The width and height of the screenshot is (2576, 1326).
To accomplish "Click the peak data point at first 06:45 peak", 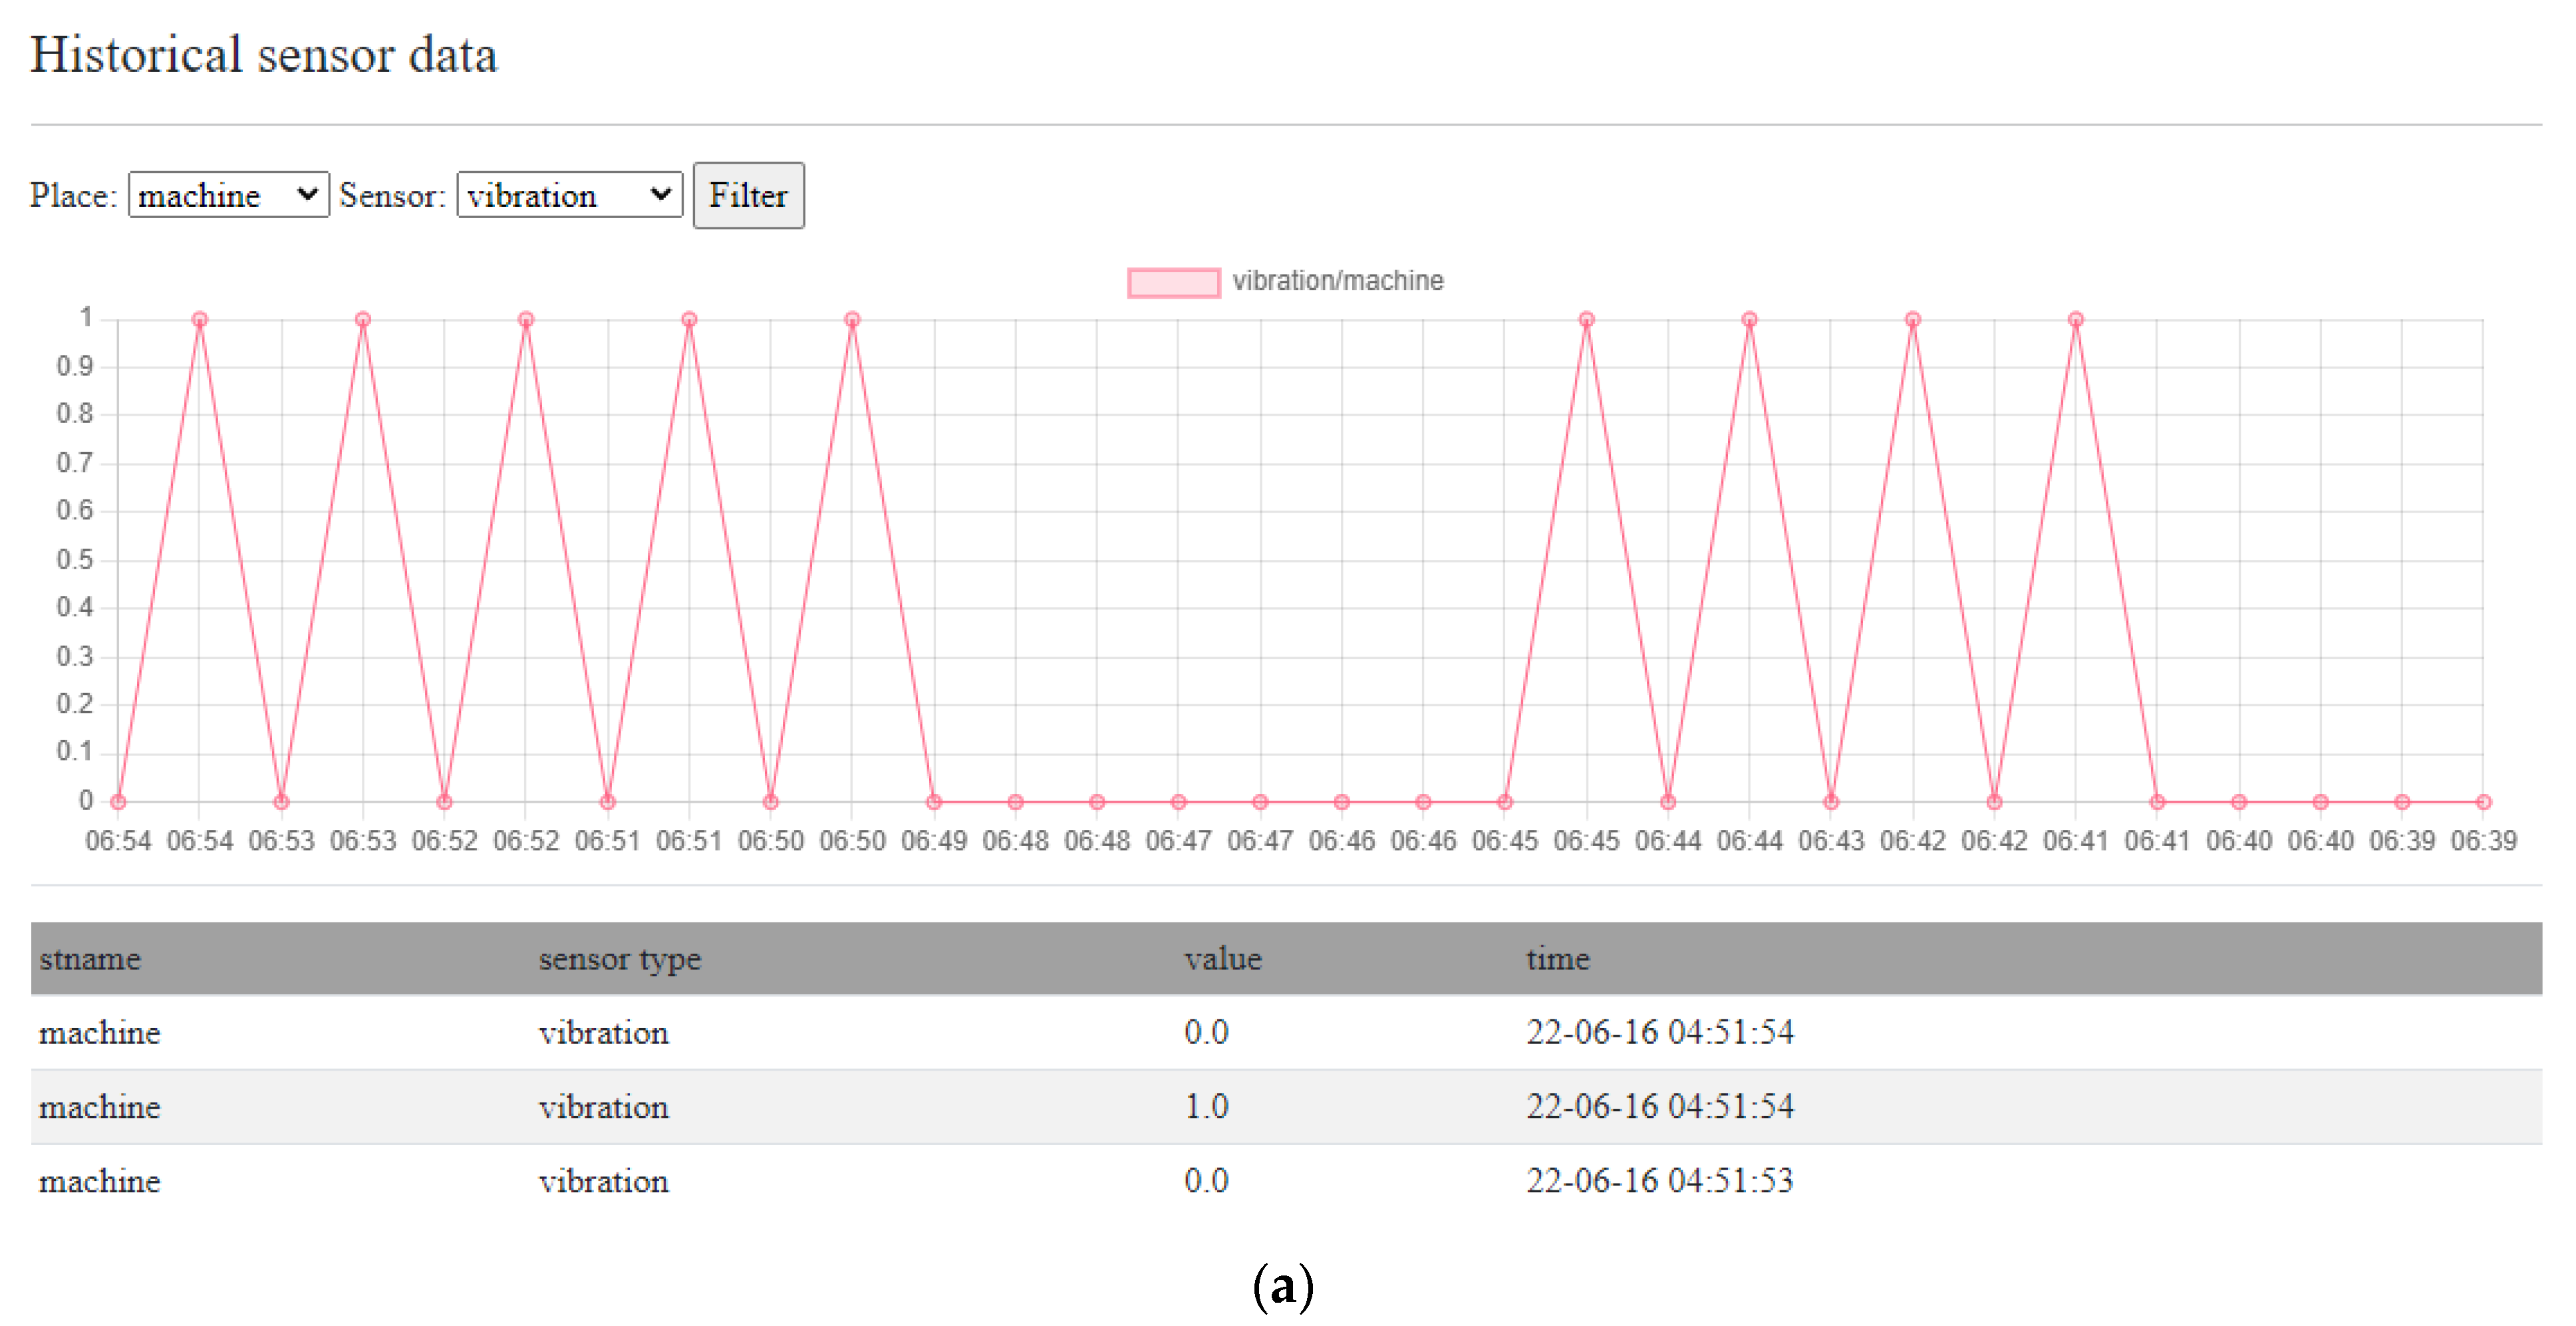I will click(x=1587, y=320).
